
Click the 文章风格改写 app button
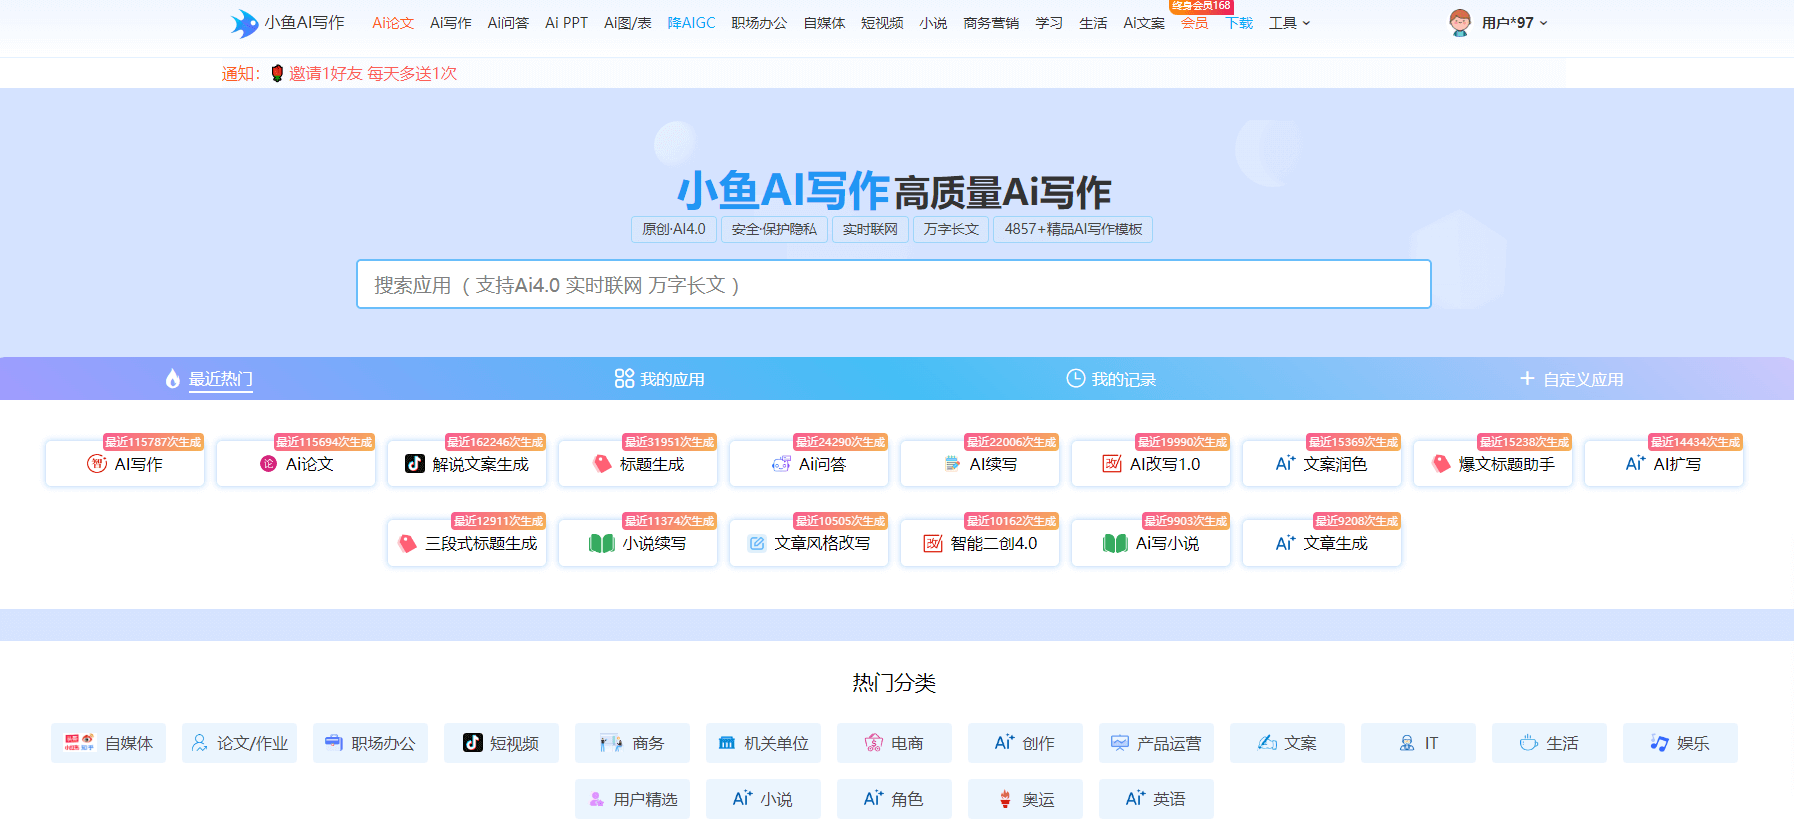pyautogui.click(x=809, y=543)
